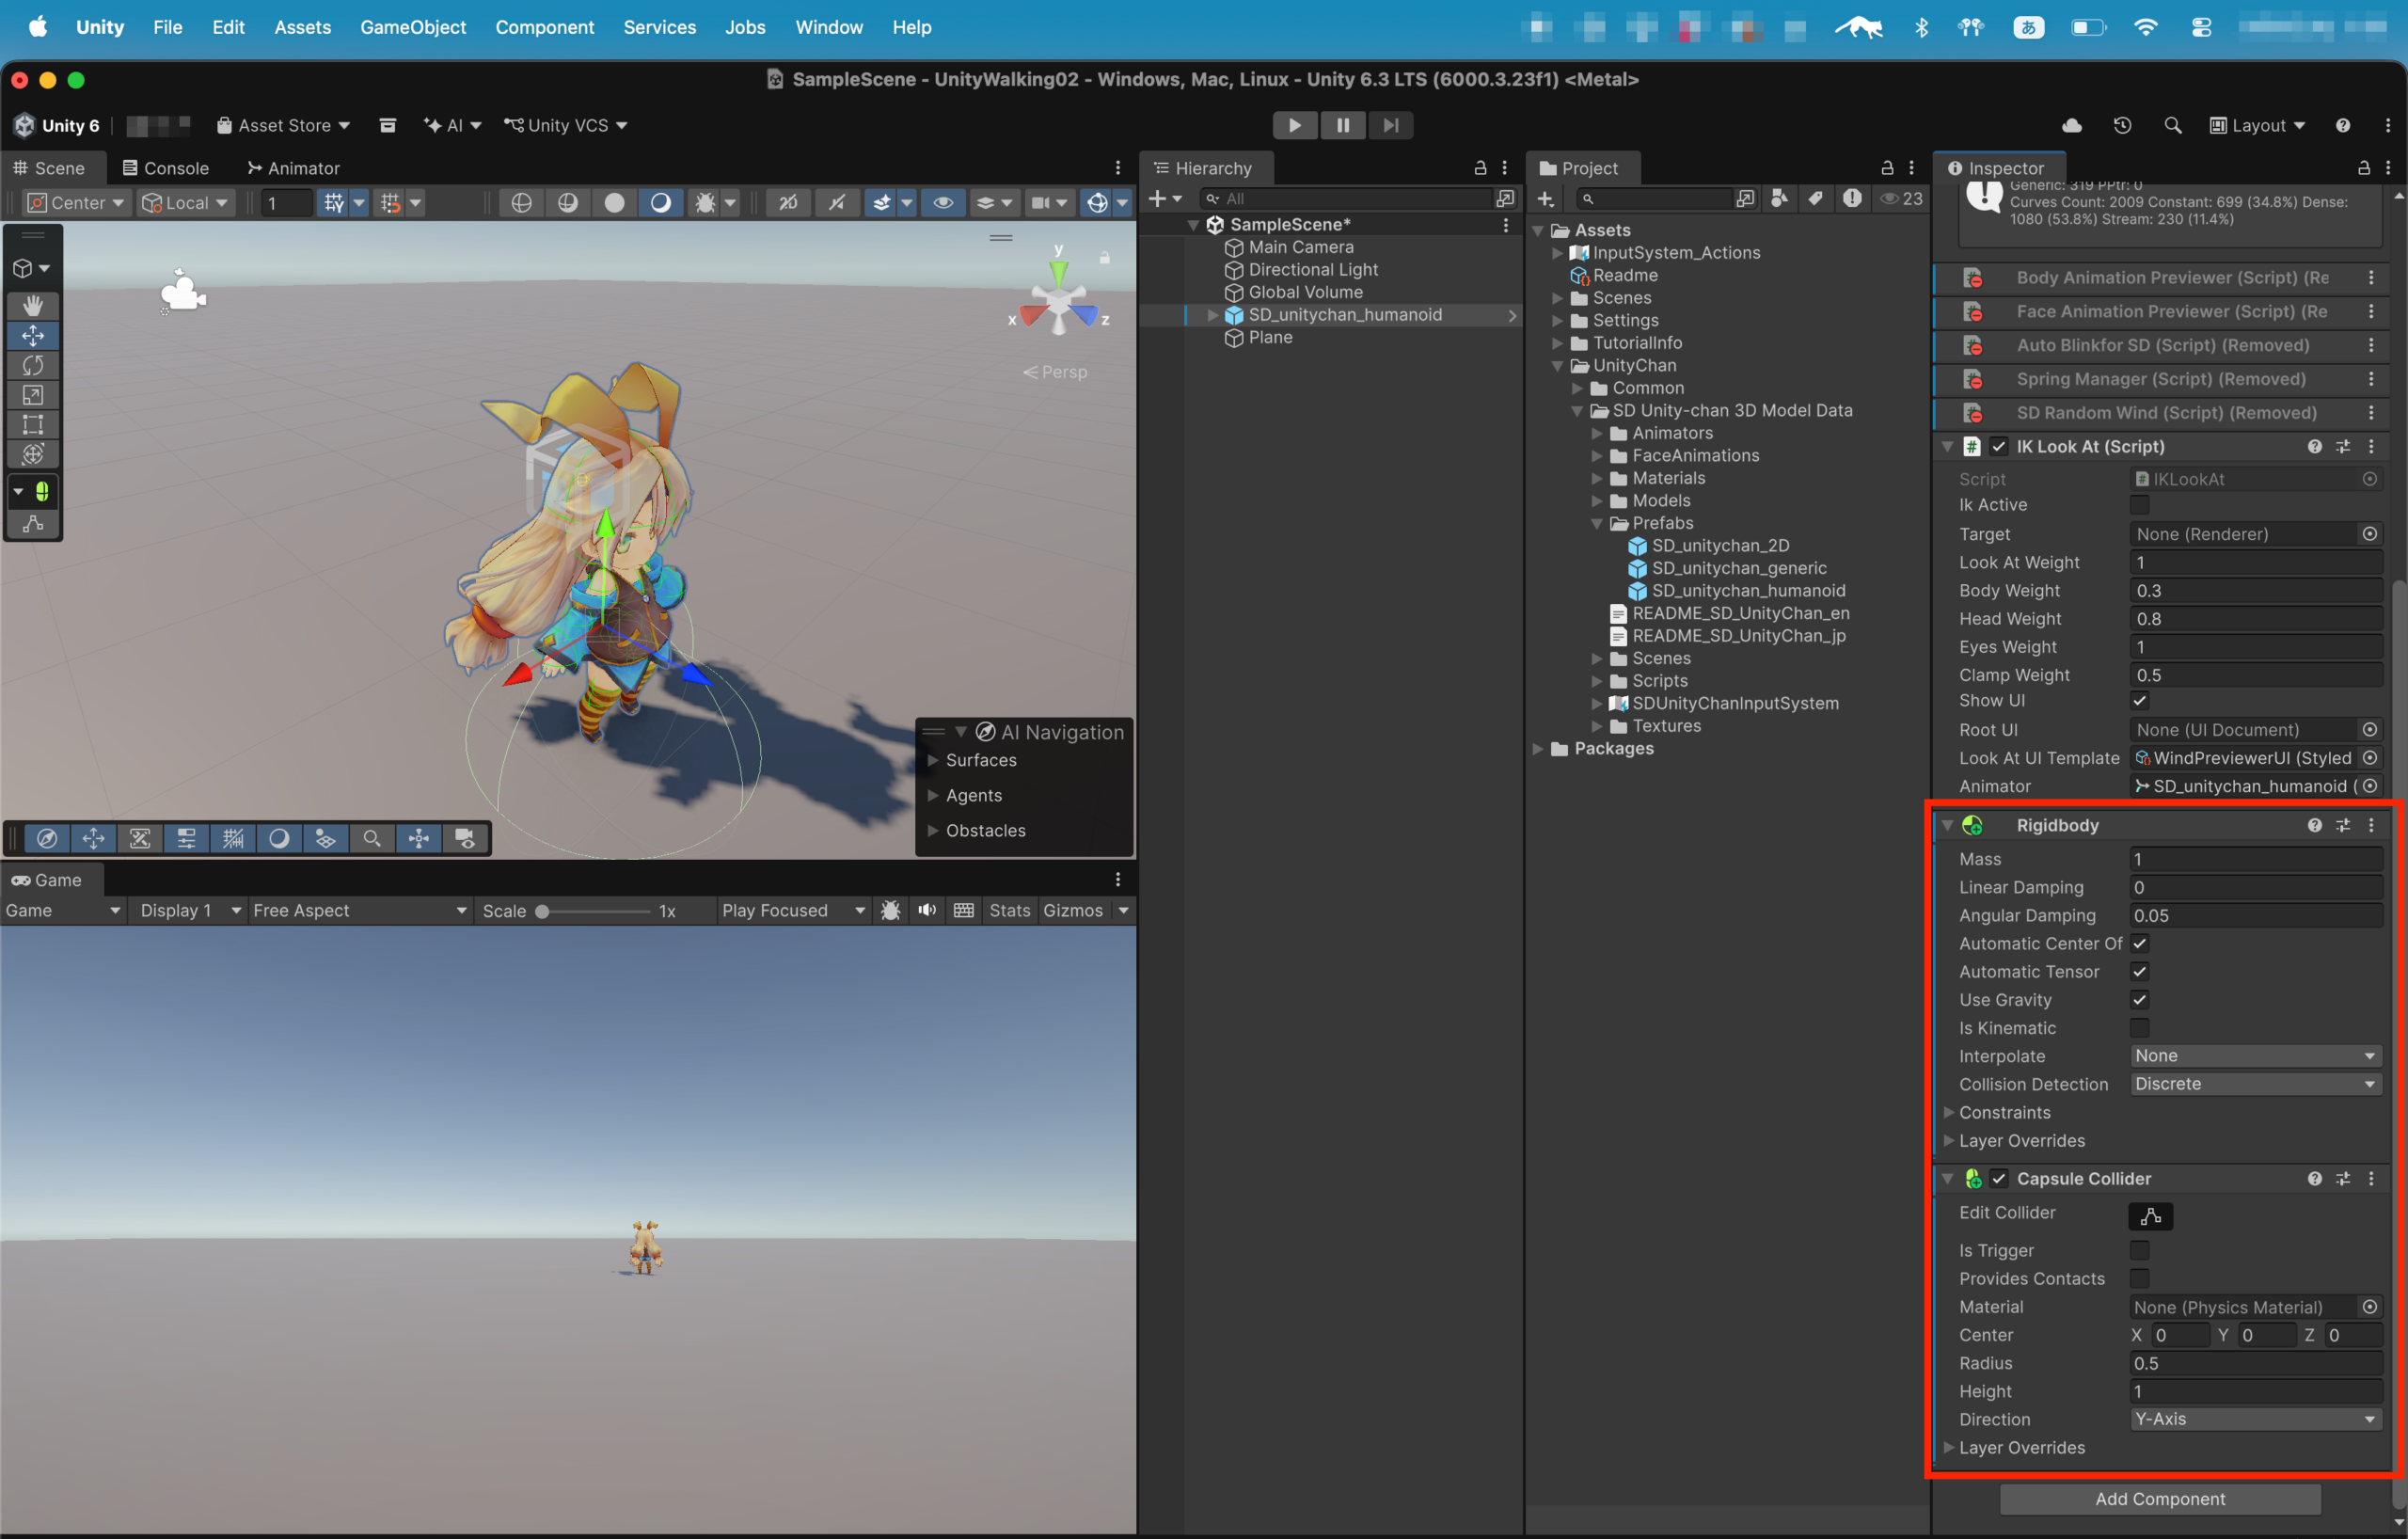Select the Rect tool in the Scene toolbar
2408x1539 pixels.
(33, 425)
